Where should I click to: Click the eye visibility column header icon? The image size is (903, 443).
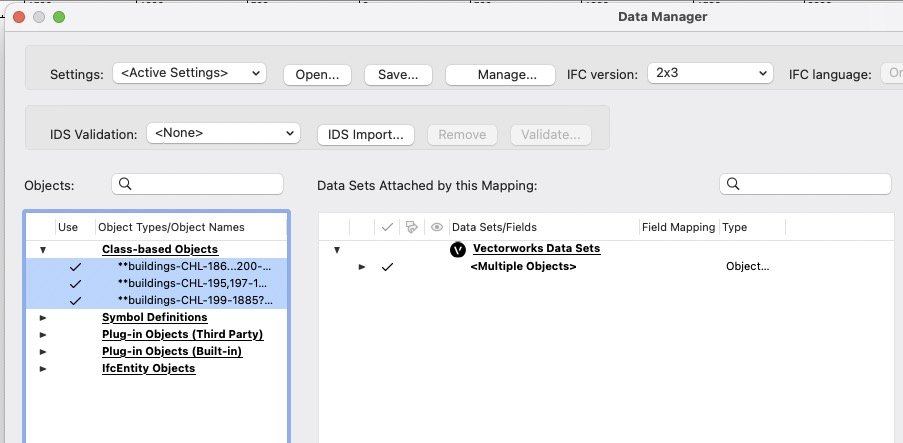click(436, 227)
